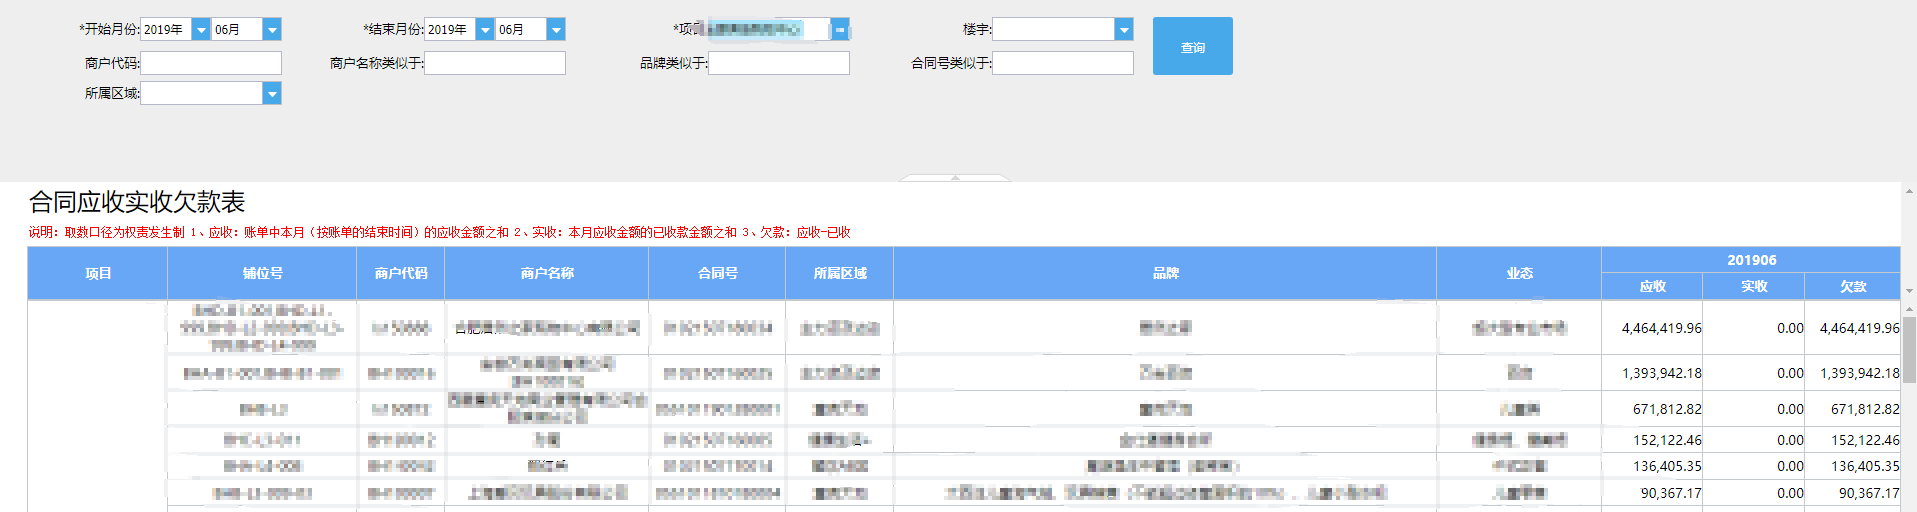Image resolution: width=1917 pixels, height=512 pixels.
Task: Open the 开始月份 year dropdown
Action: (x=201, y=30)
